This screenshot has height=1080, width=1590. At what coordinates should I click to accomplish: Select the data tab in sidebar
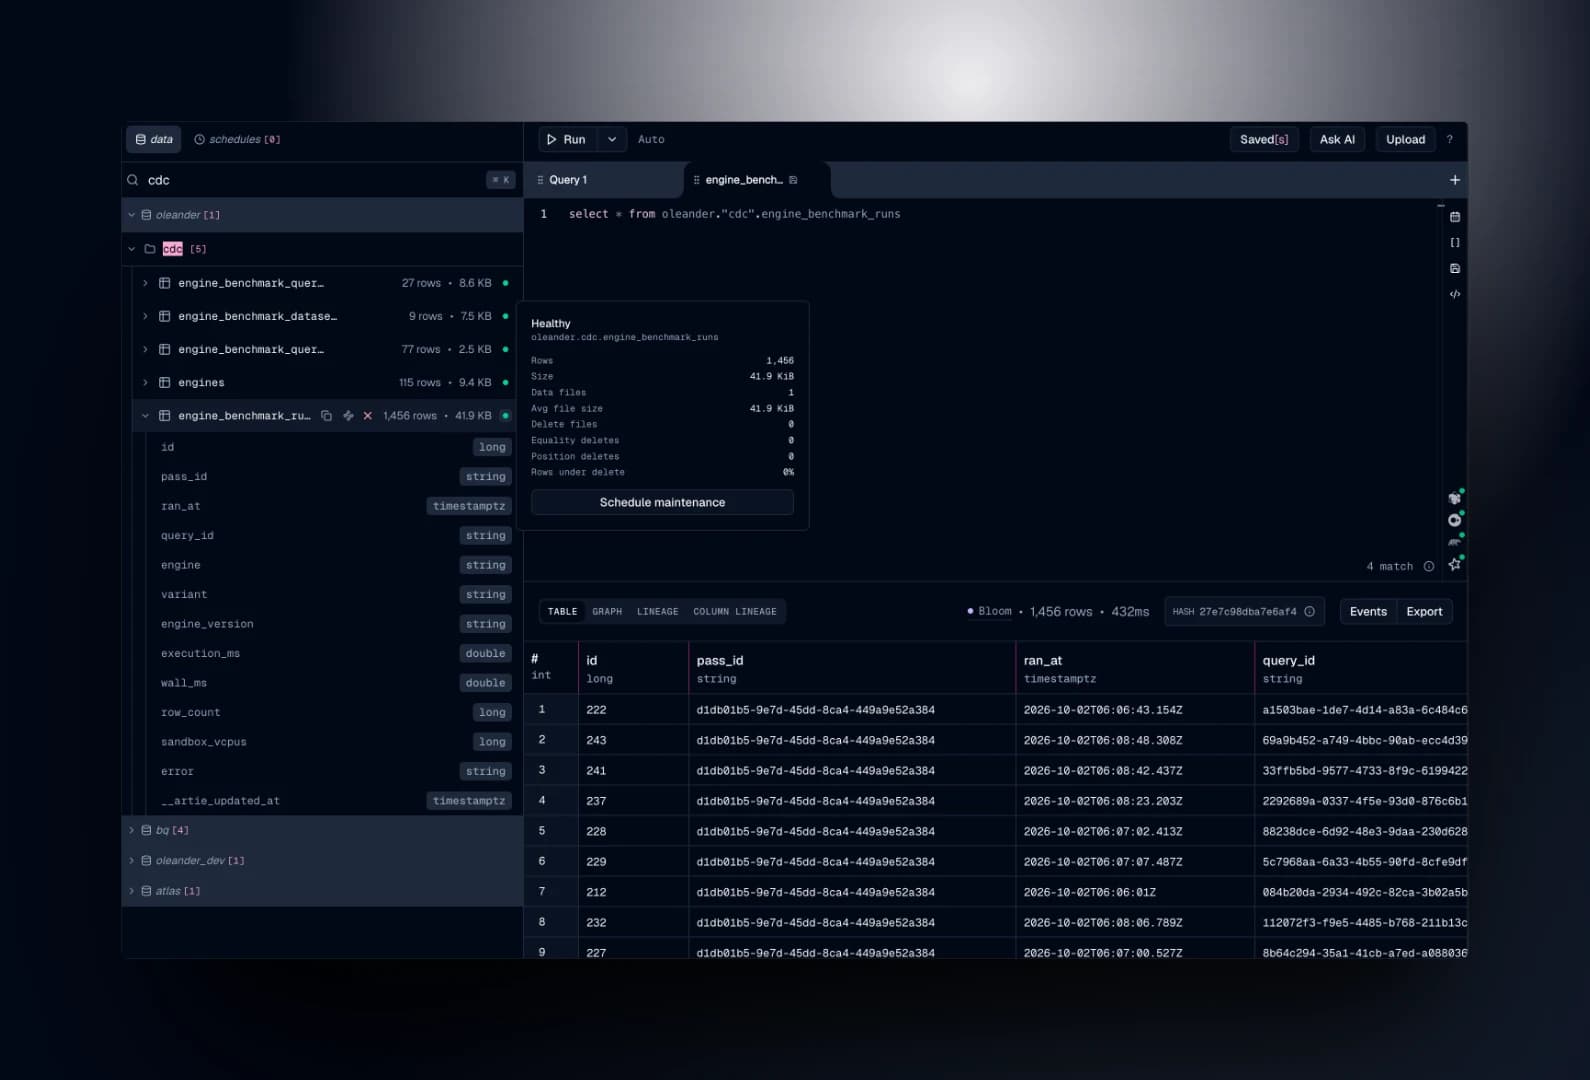[154, 140]
